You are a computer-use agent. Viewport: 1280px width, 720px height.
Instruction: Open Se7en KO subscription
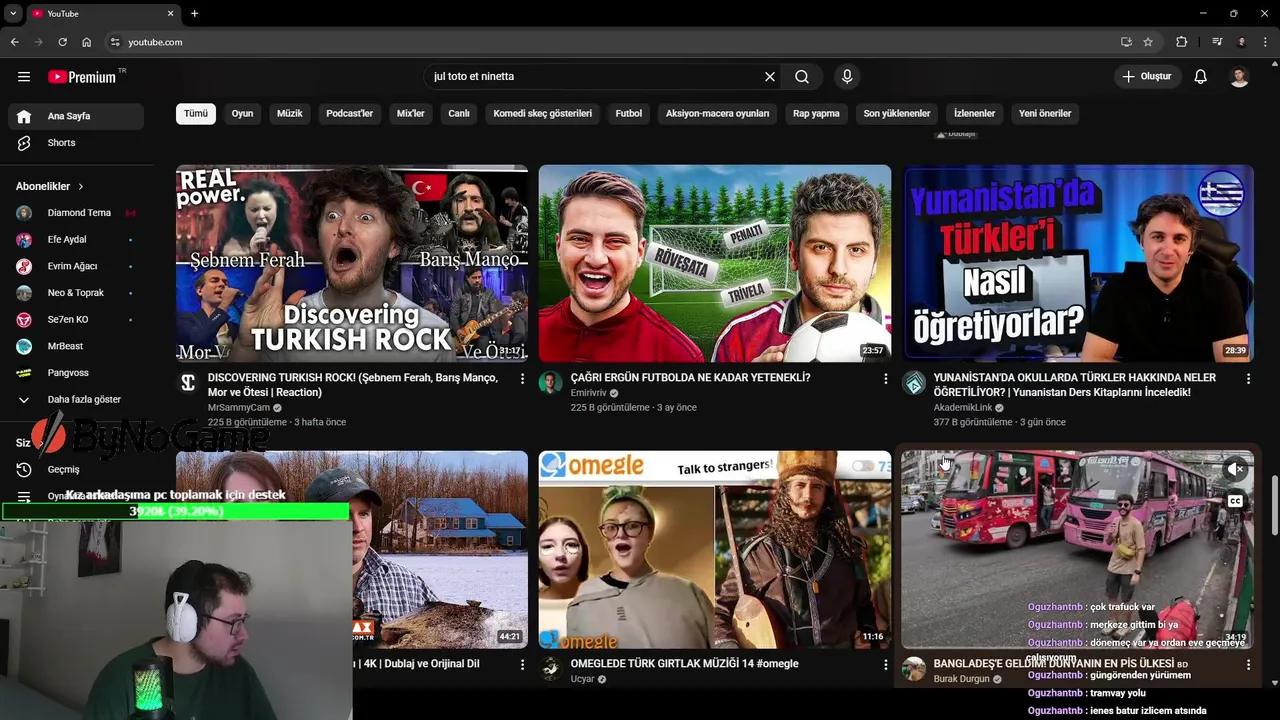tap(76, 319)
